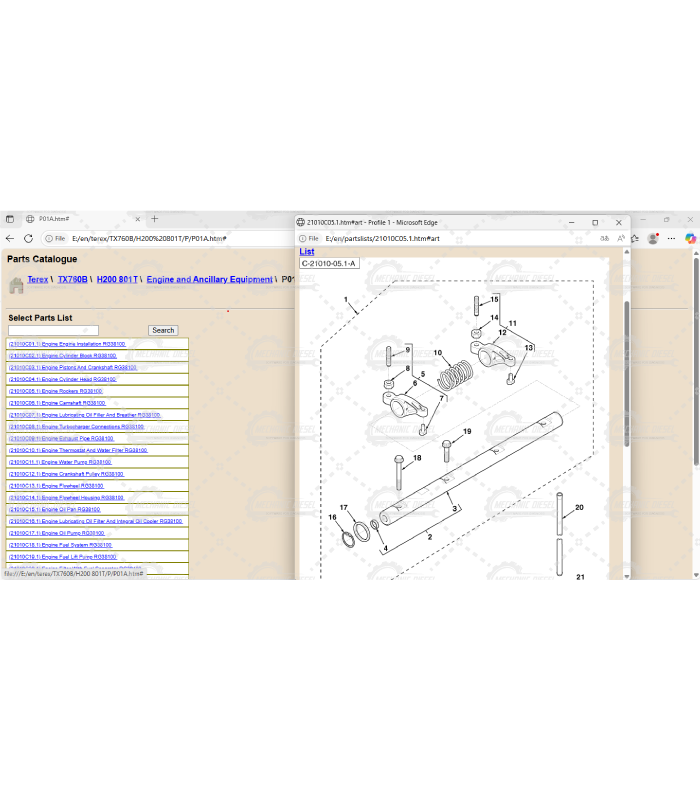Go to TX760B breadcrumb link

[73, 280]
